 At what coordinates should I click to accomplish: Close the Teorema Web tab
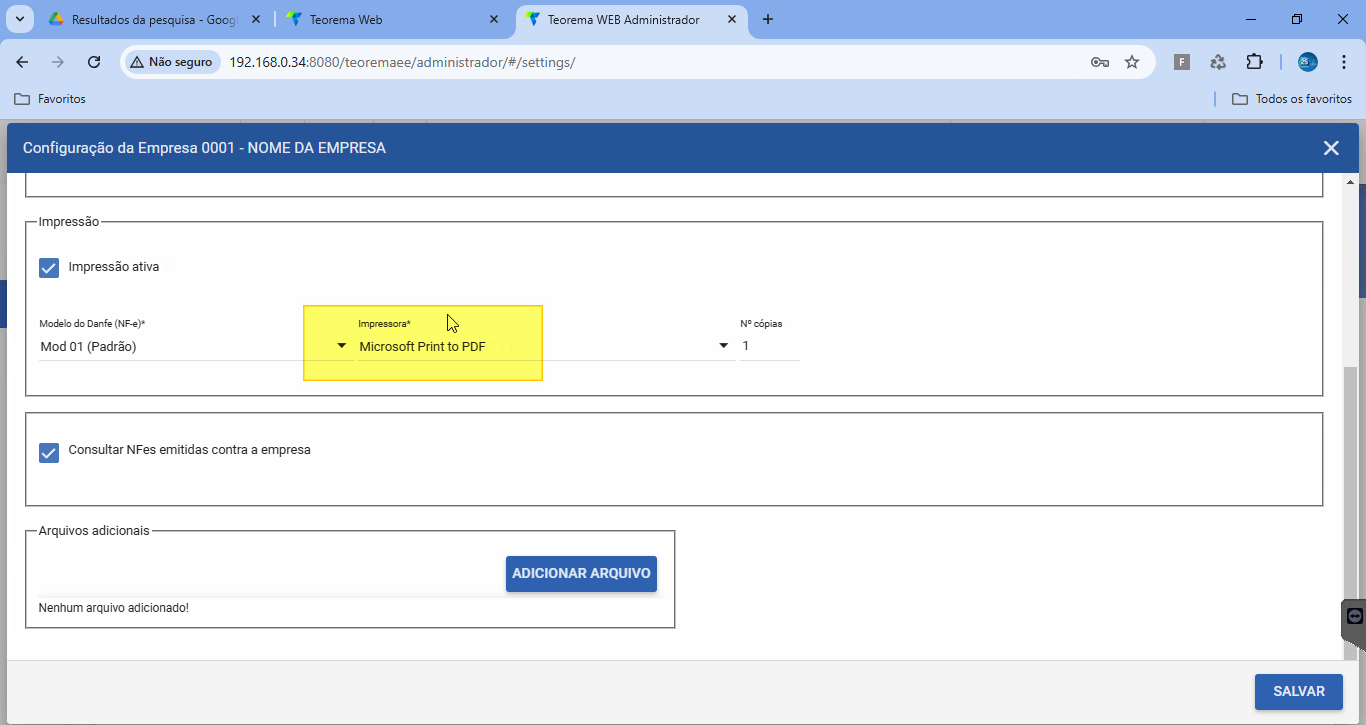pos(494,19)
